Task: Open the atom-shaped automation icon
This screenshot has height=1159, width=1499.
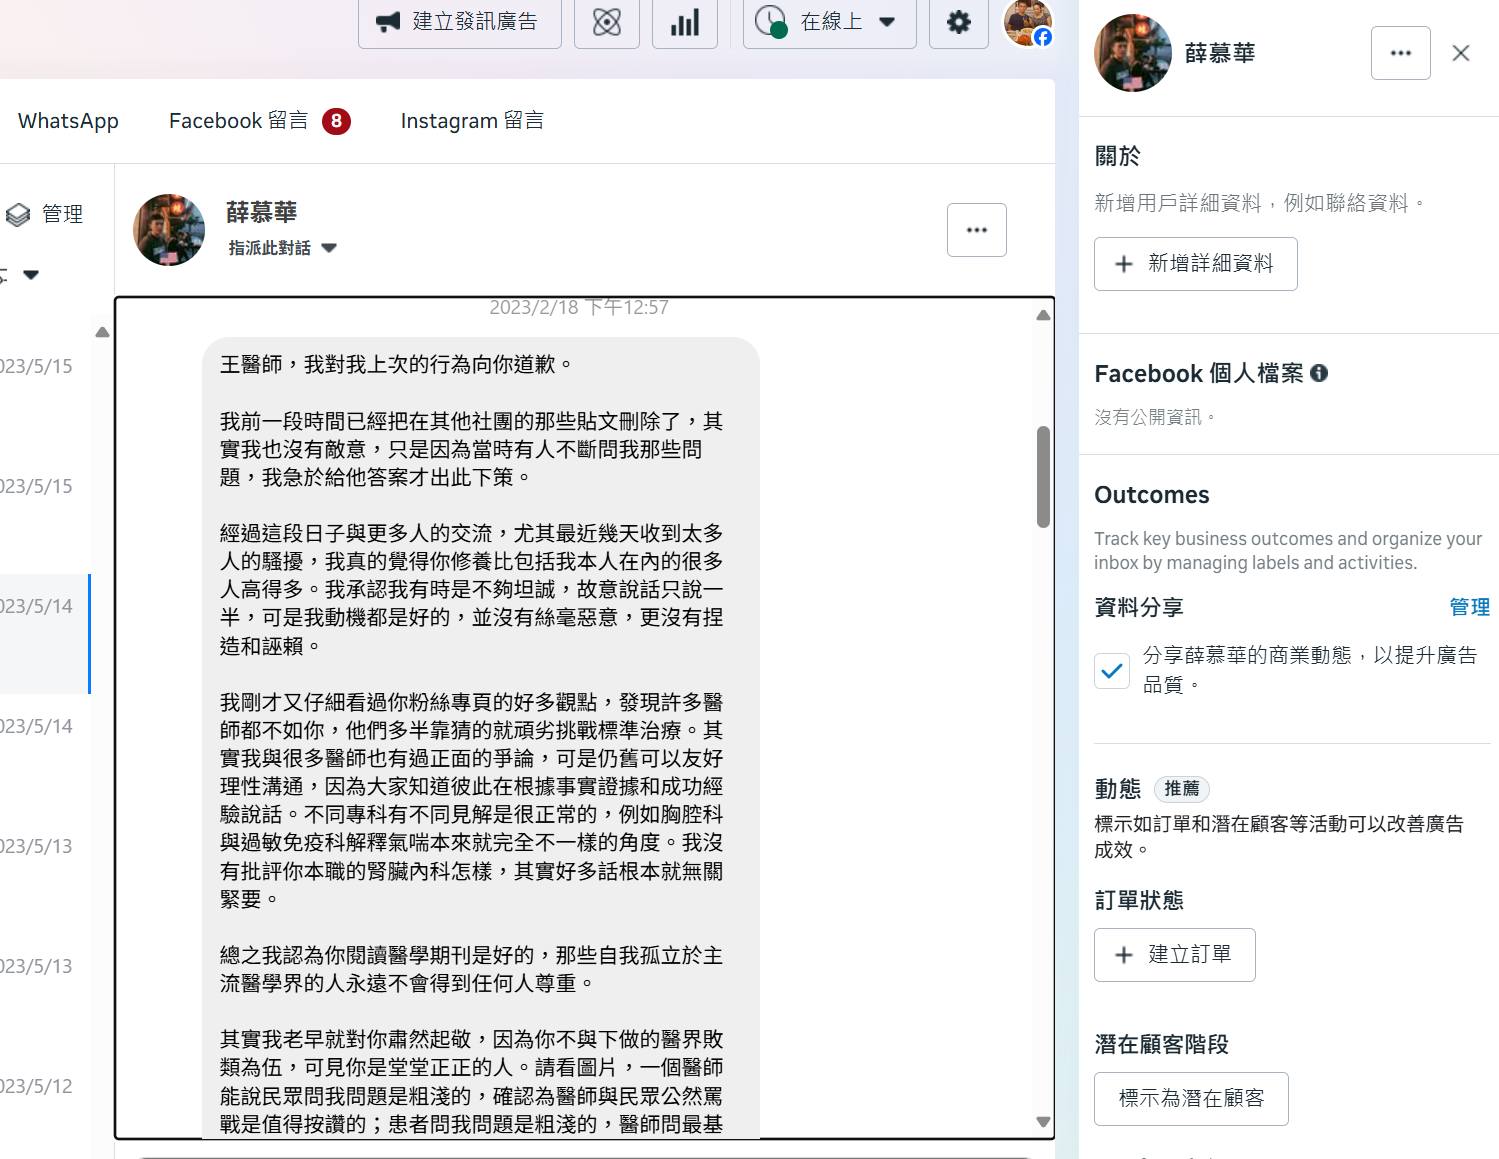Action: point(606,22)
